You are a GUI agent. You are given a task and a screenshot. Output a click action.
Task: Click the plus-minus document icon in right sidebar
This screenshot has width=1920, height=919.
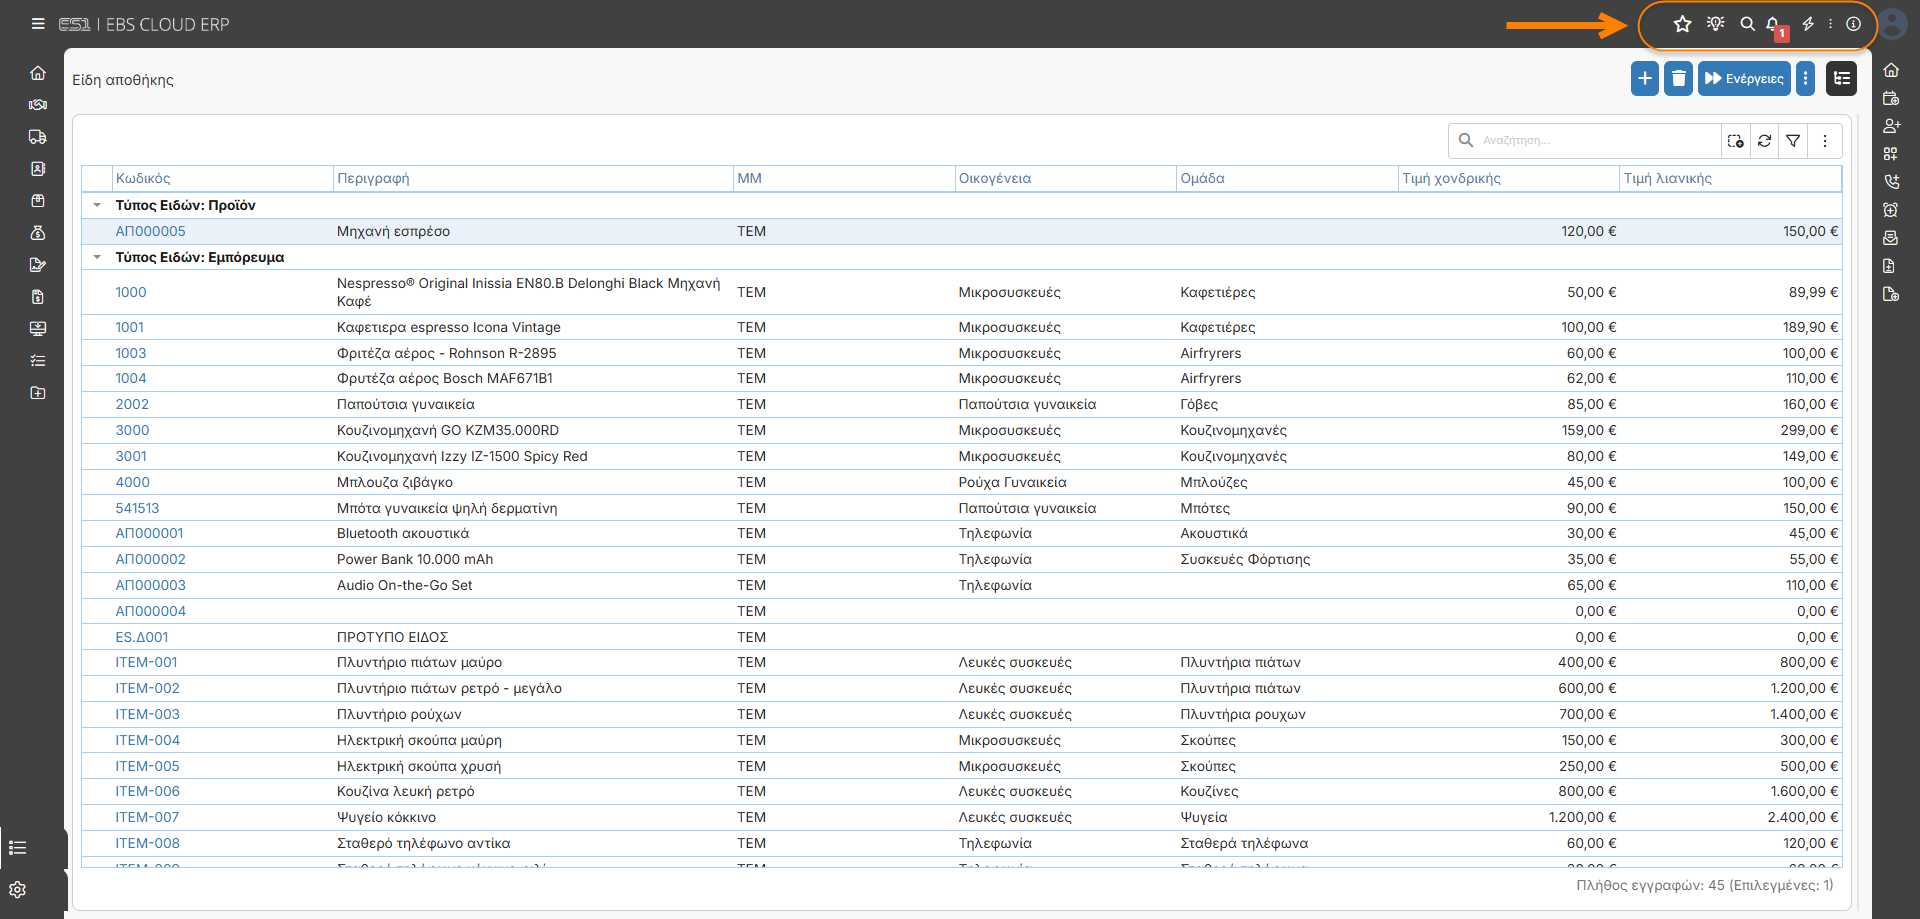point(1891,266)
